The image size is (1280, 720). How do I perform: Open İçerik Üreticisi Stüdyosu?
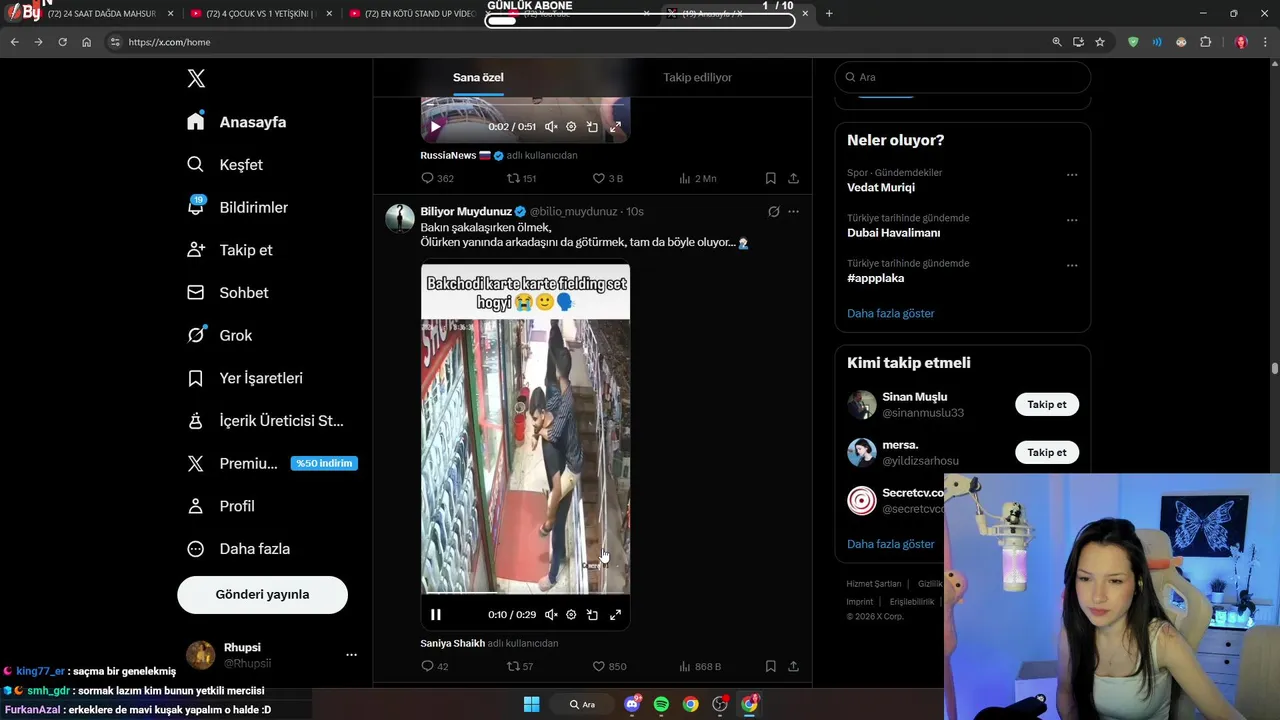pos(265,421)
